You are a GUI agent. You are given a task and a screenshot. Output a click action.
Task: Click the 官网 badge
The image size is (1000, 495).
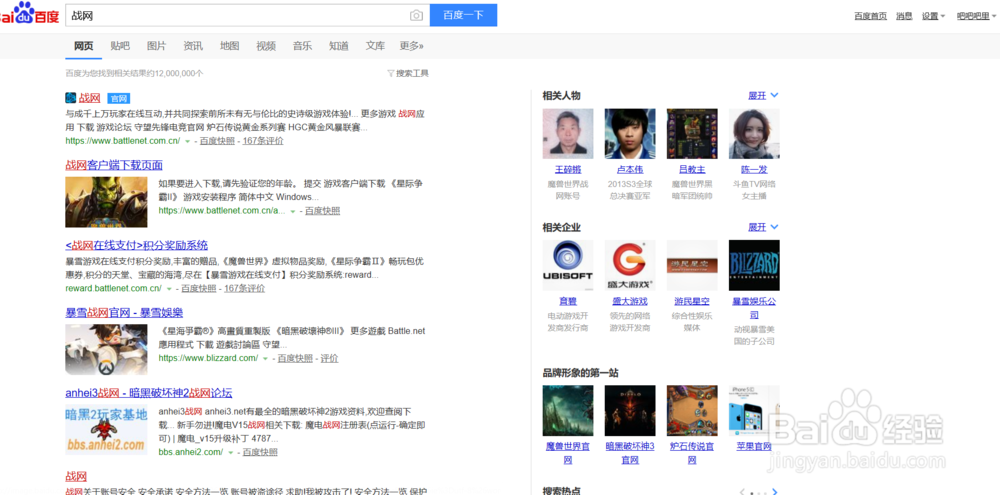coord(119,98)
